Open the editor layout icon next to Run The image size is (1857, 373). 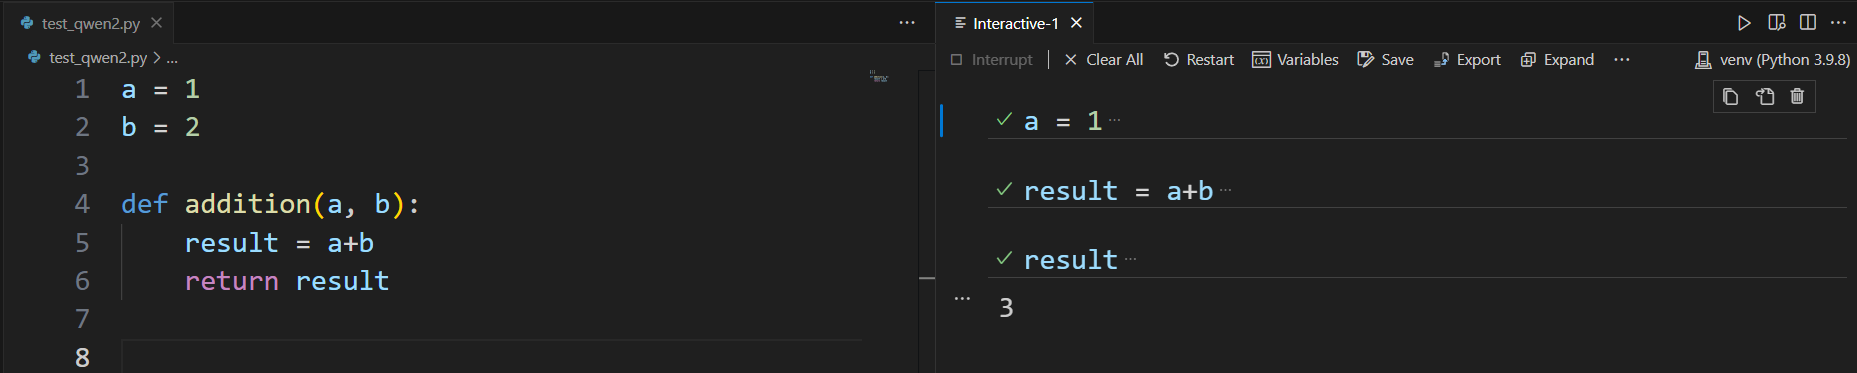click(x=1777, y=22)
